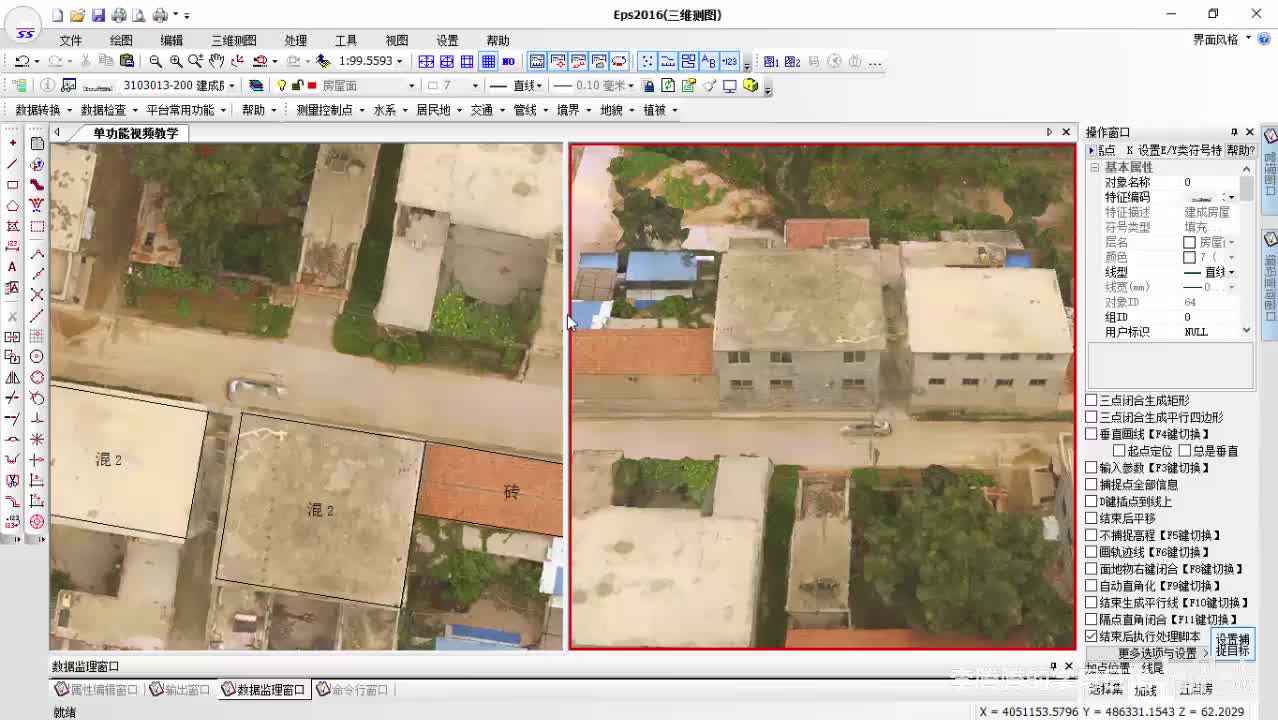Click the 图1 view icon
The width and height of the screenshot is (1278, 720).
(x=772, y=61)
